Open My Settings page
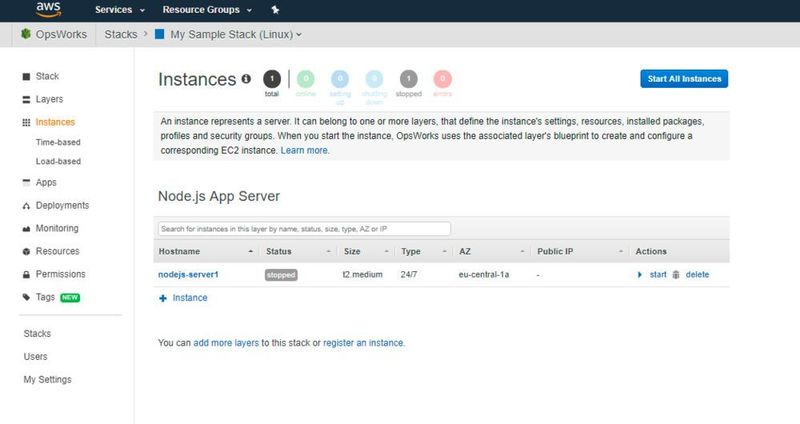Image resolution: width=800 pixels, height=424 pixels. tap(47, 380)
